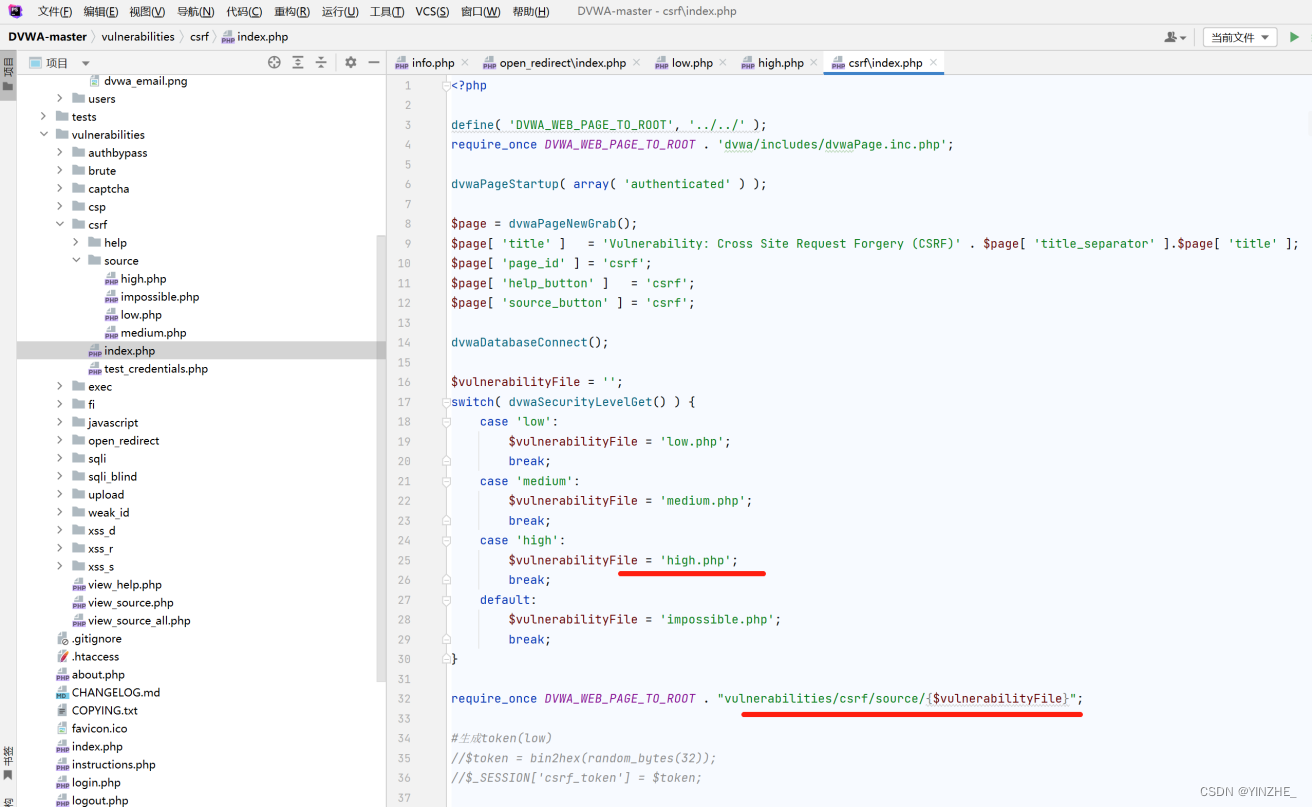Click DVWA-master in the breadcrumb
This screenshot has width=1312, height=807.
[x=48, y=37]
